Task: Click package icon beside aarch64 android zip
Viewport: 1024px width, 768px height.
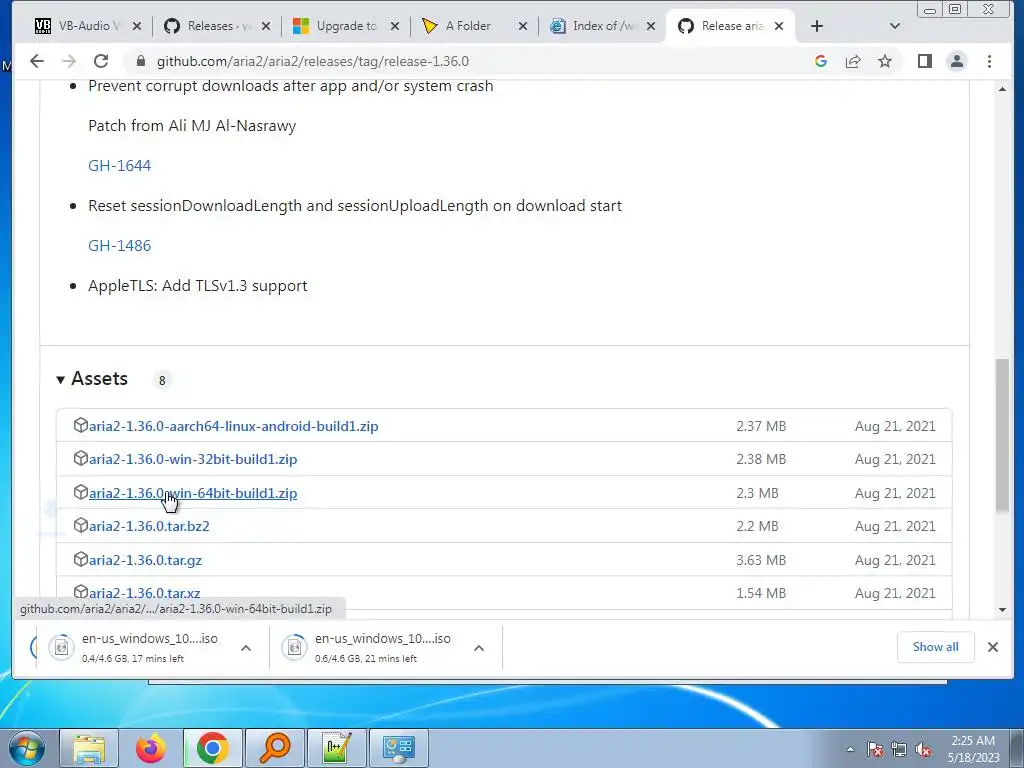Action: pos(80,425)
